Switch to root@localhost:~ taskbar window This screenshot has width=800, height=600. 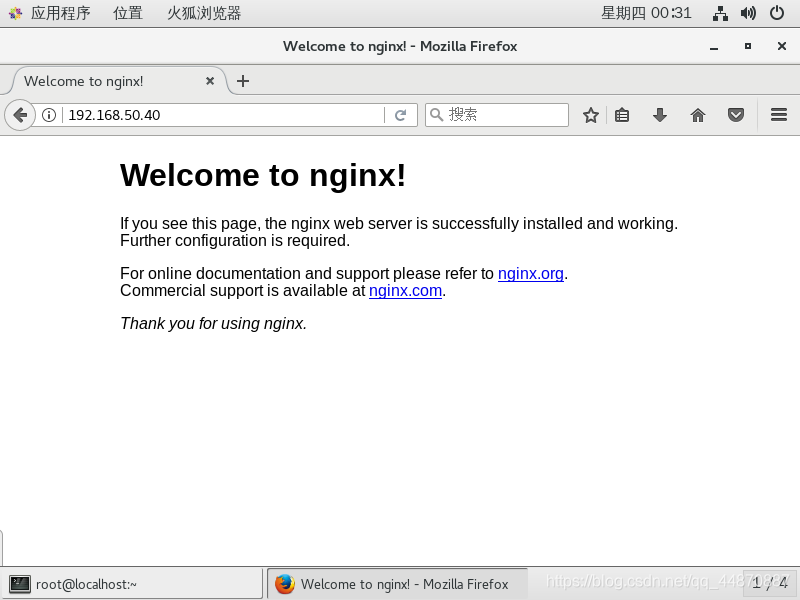tap(132, 584)
